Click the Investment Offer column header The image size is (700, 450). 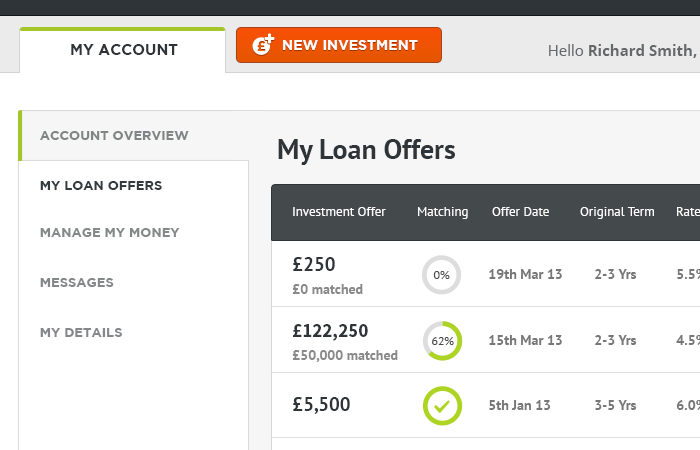tap(338, 212)
